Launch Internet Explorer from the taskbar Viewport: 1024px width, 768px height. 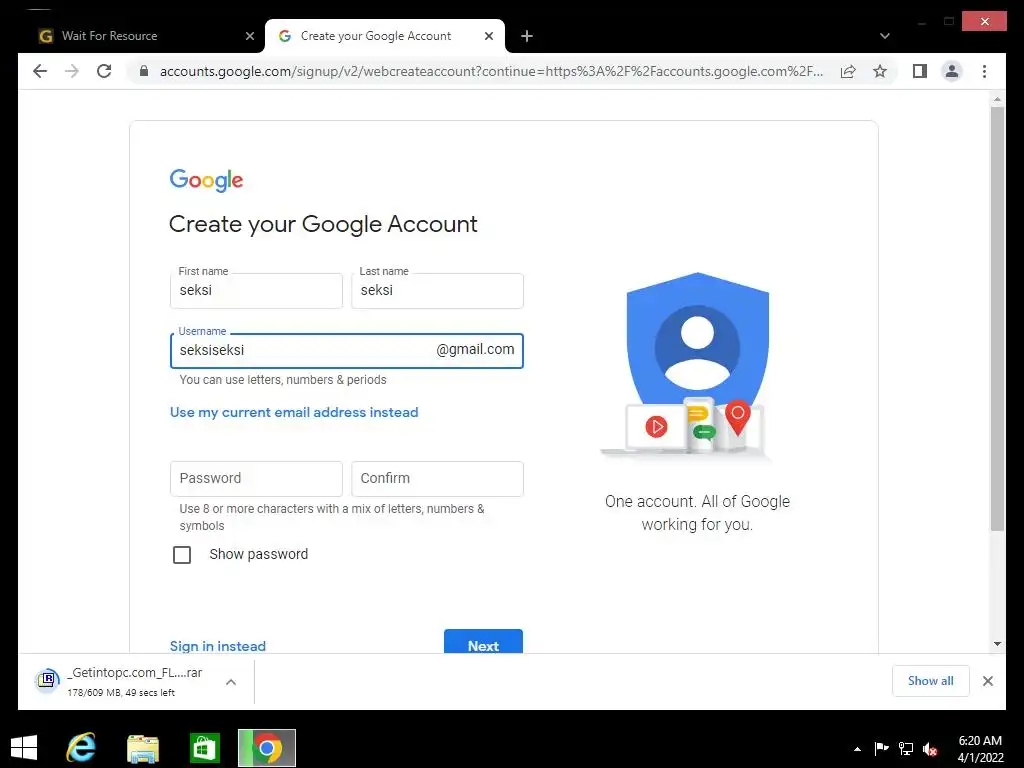[x=82, y=747]
